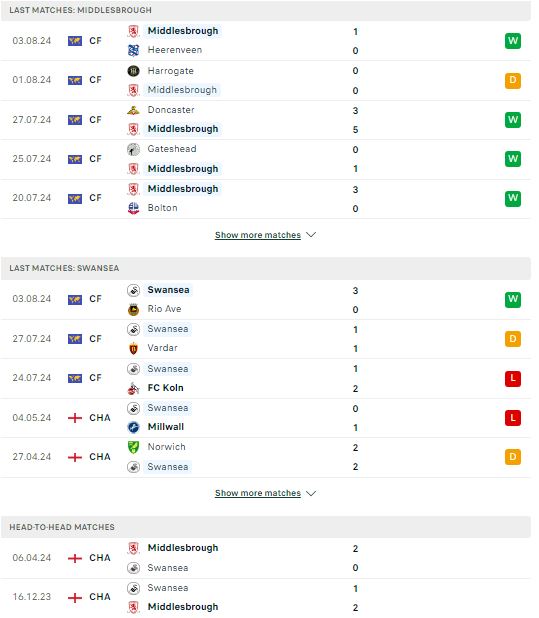Image resolution: width=539 pixels, height=618 pixels.
Task: Click the Gateshead team crest
Action: [134, 149]
